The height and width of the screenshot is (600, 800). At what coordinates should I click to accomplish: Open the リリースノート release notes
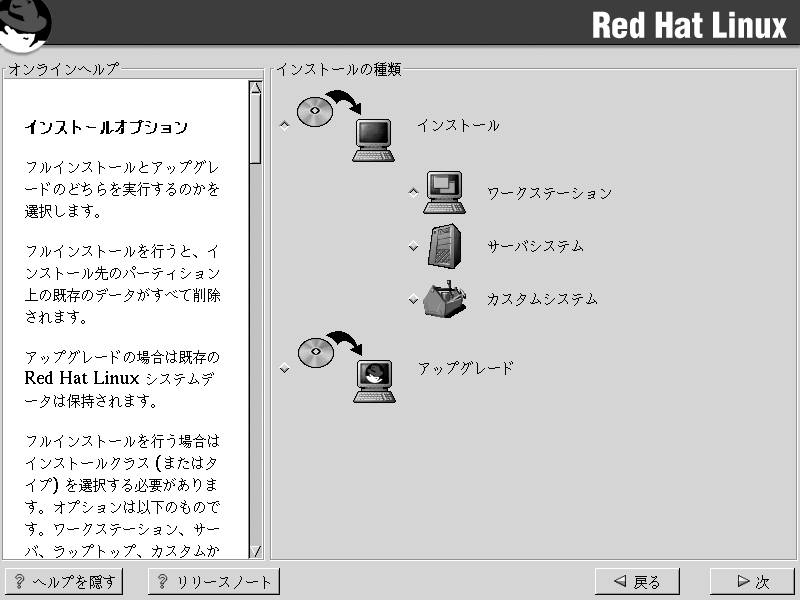coord(213,582)
